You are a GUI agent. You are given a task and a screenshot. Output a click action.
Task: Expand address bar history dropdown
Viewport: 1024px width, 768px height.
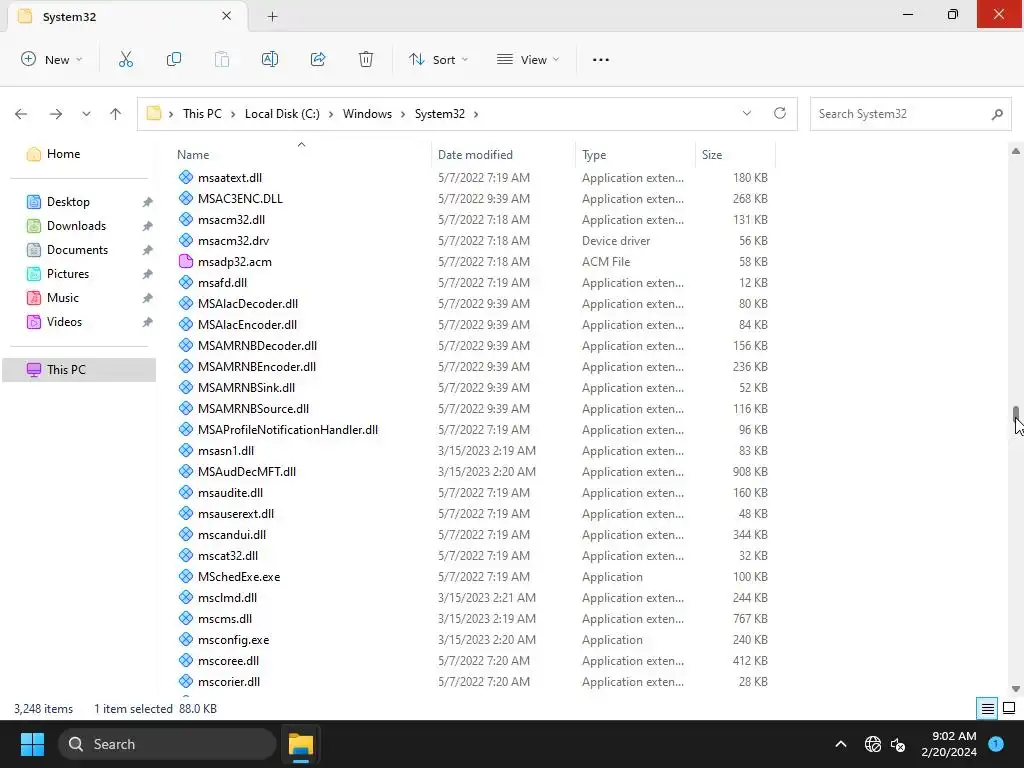tap(746, 114)
